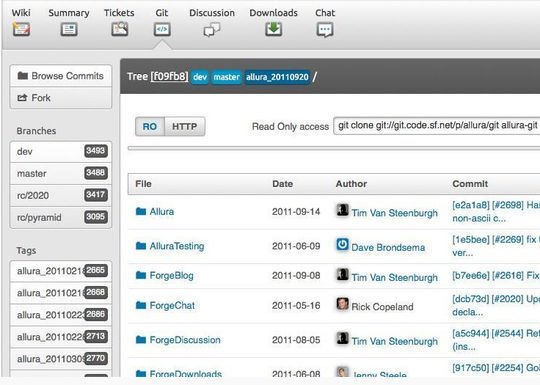Image resolution: width=540 pixels, height=385 pixels.
Task: Open the ForgeDiscussion folder link
Action: click(x=185, y=340)
